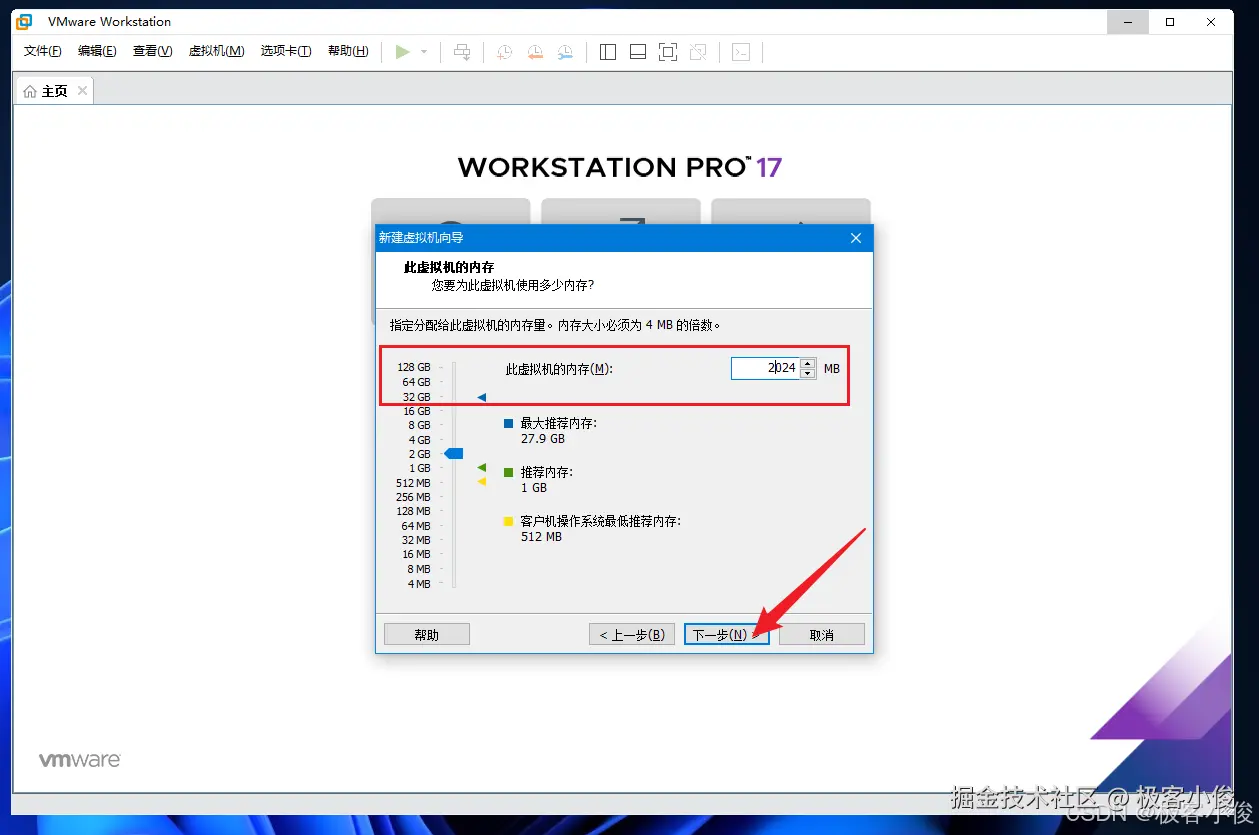Close the 主页 tab with its X
The width and height of the screenshot is (1259, 835).
(x=83, y=91)
